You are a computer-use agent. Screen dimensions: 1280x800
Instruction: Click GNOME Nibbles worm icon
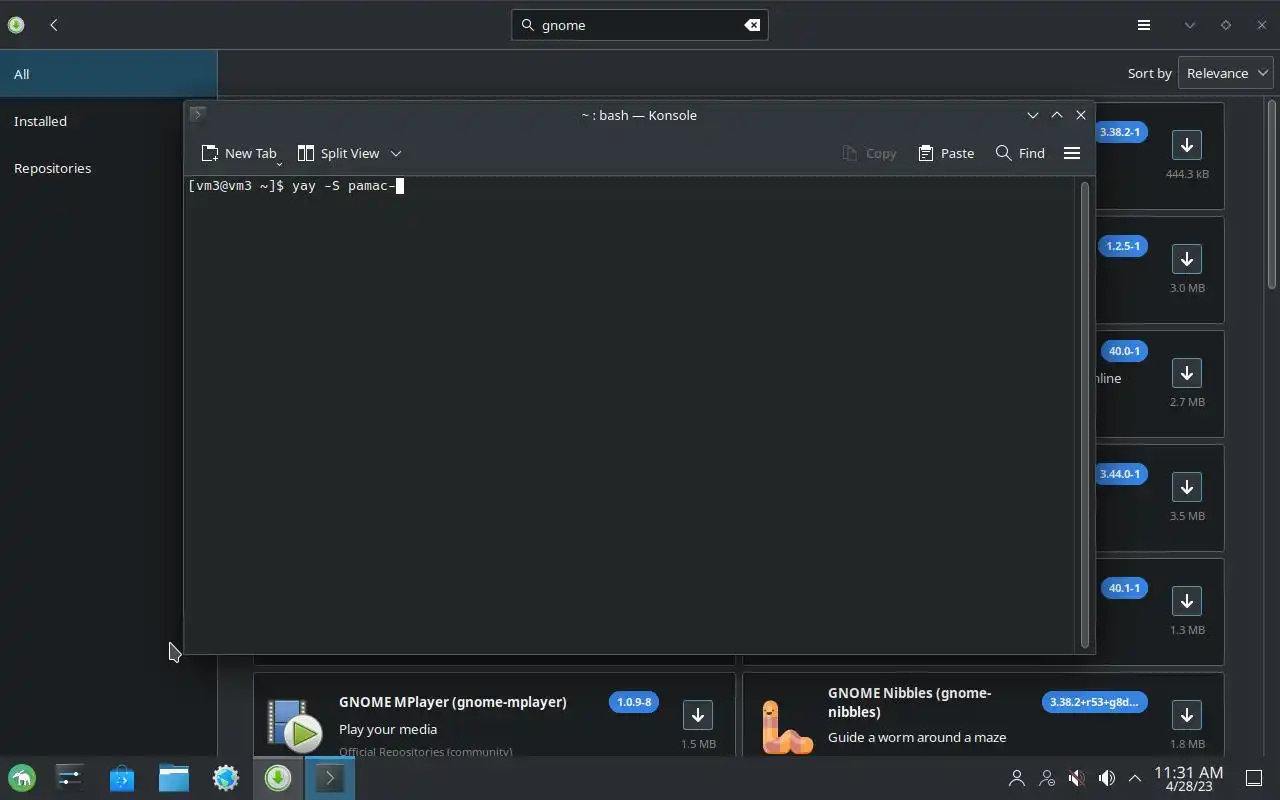[787, 726]
